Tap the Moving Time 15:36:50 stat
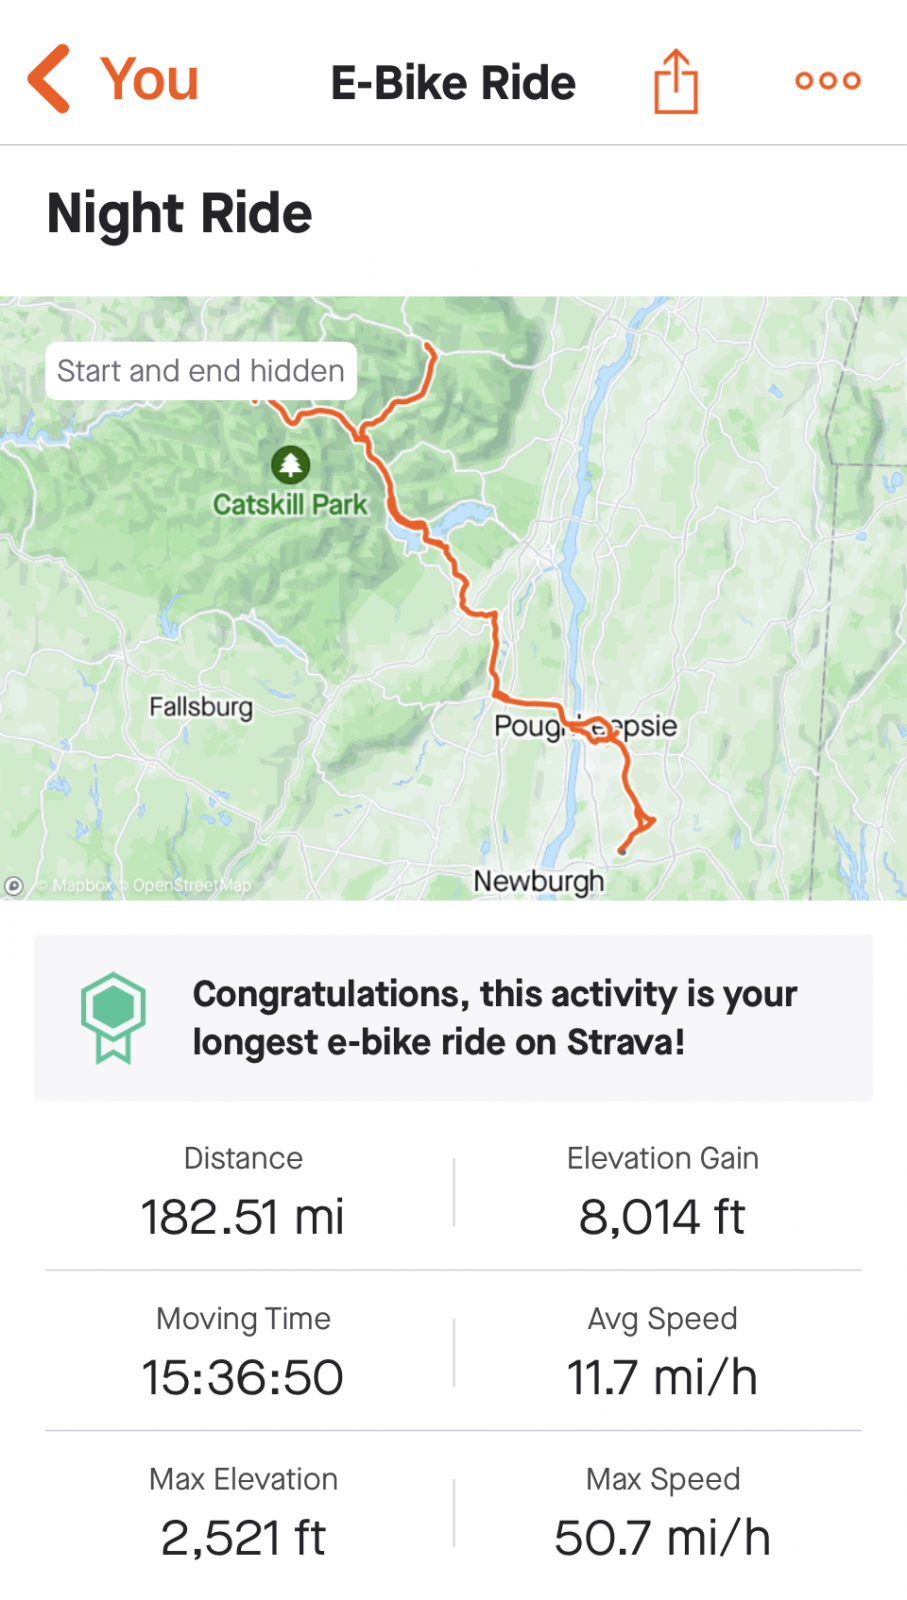Viewport: 907px width, 1600px height. pyautogui.click(x=243, y=1353)
